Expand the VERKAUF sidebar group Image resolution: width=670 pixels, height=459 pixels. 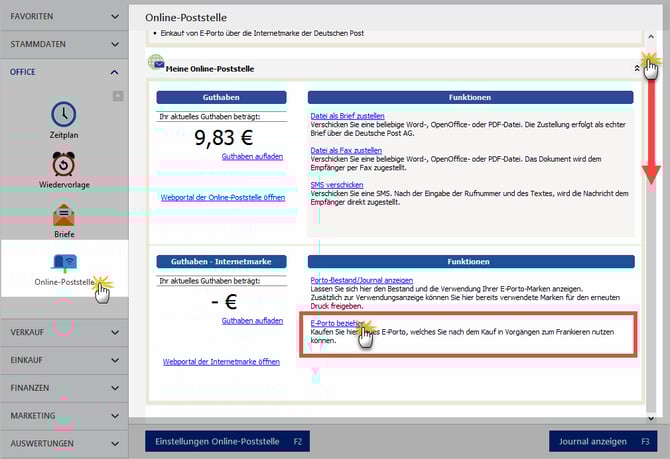64,331
